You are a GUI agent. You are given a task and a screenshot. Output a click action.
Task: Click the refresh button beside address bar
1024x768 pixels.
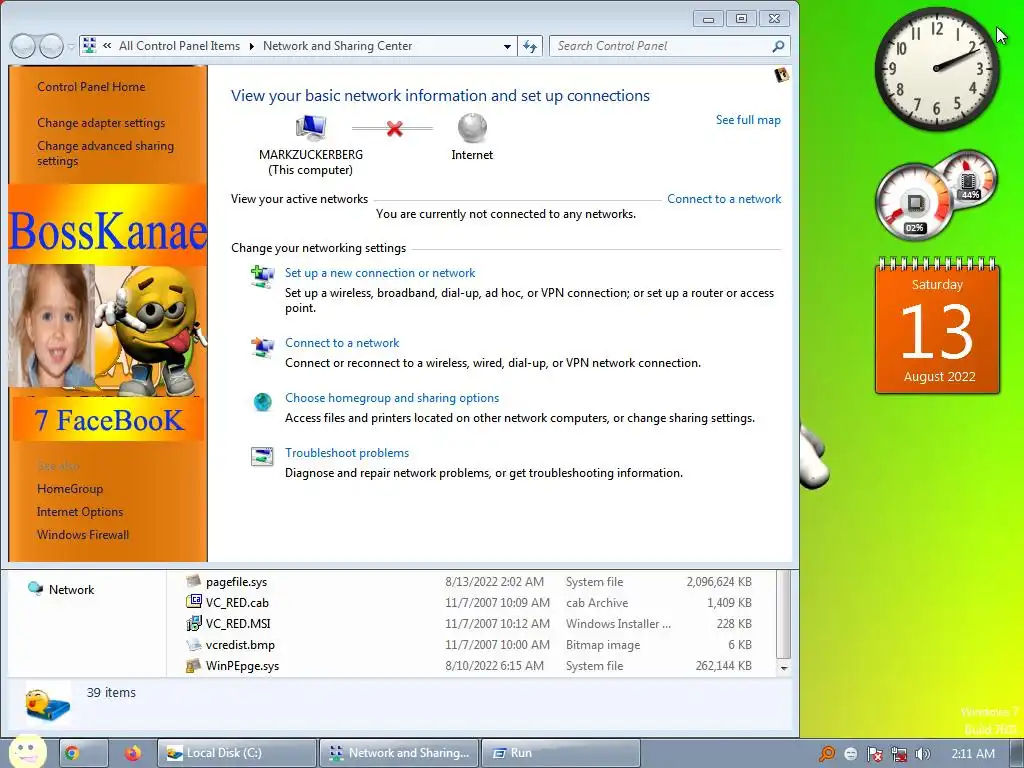tap(530, 46)
